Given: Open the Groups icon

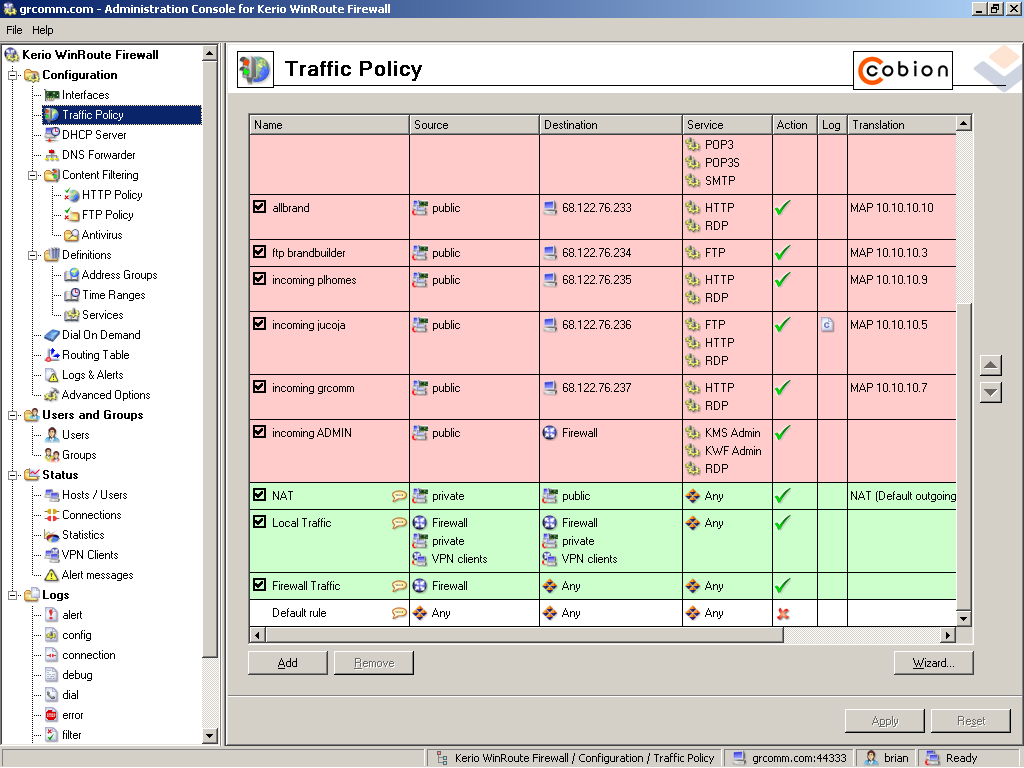Looking at the screenshot, I should click(52, 455).
